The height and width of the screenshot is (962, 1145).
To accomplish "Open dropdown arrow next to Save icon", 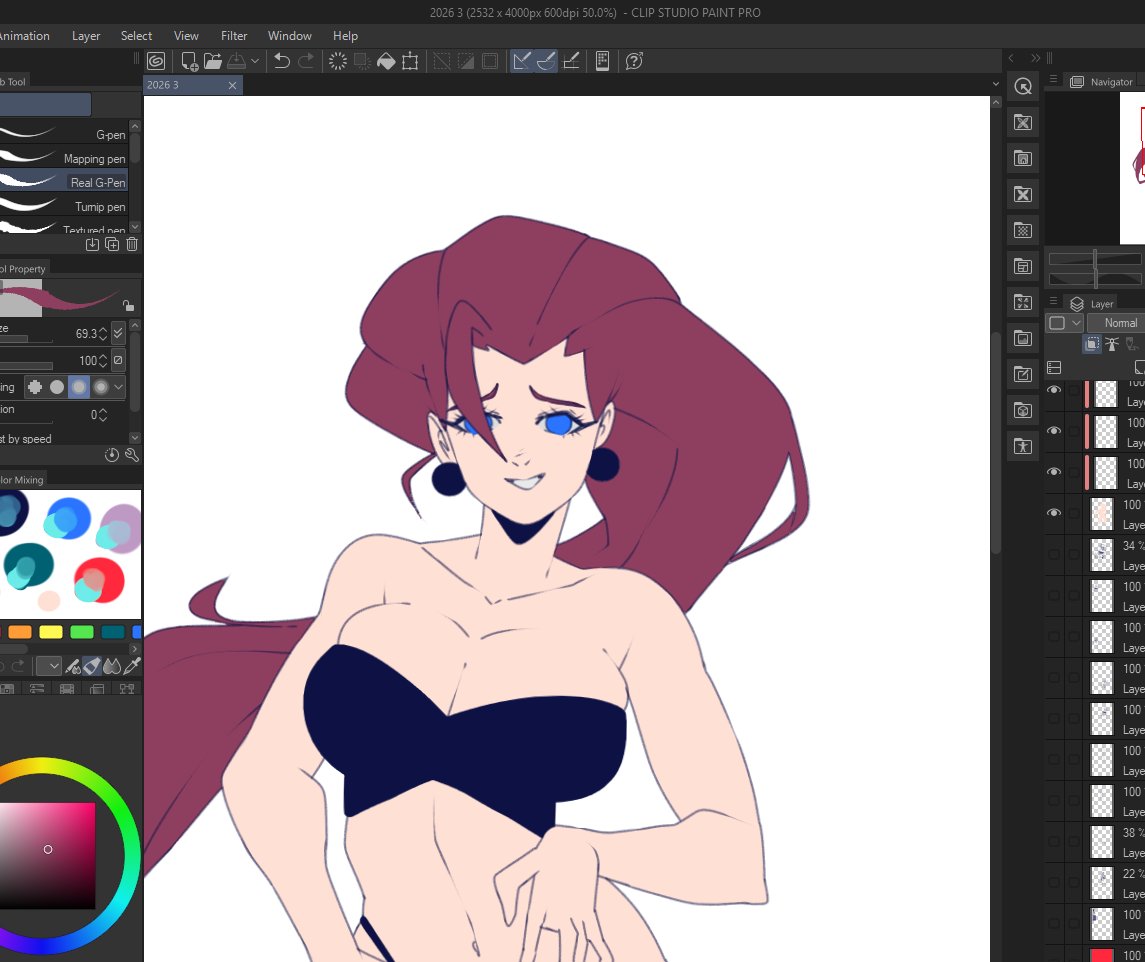I will (x=255, y=61).
